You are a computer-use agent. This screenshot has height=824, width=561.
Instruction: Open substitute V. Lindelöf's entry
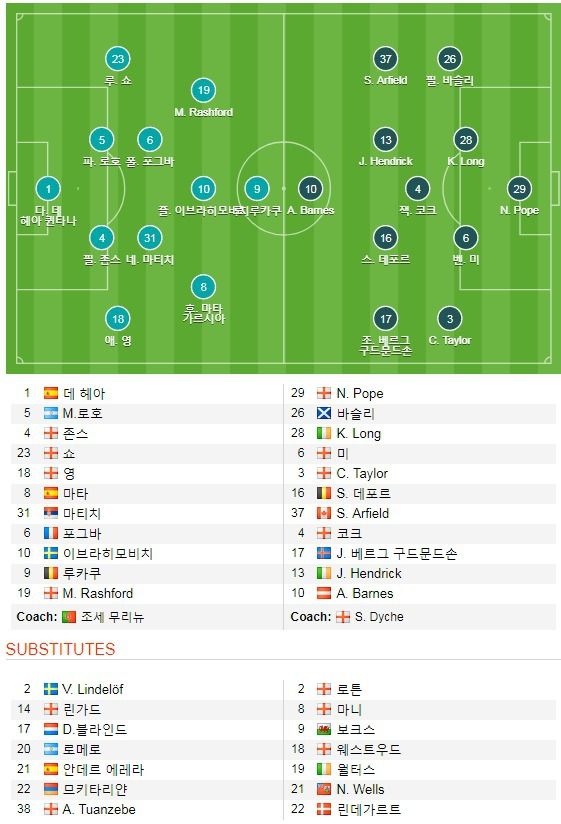tap(92, 689)
